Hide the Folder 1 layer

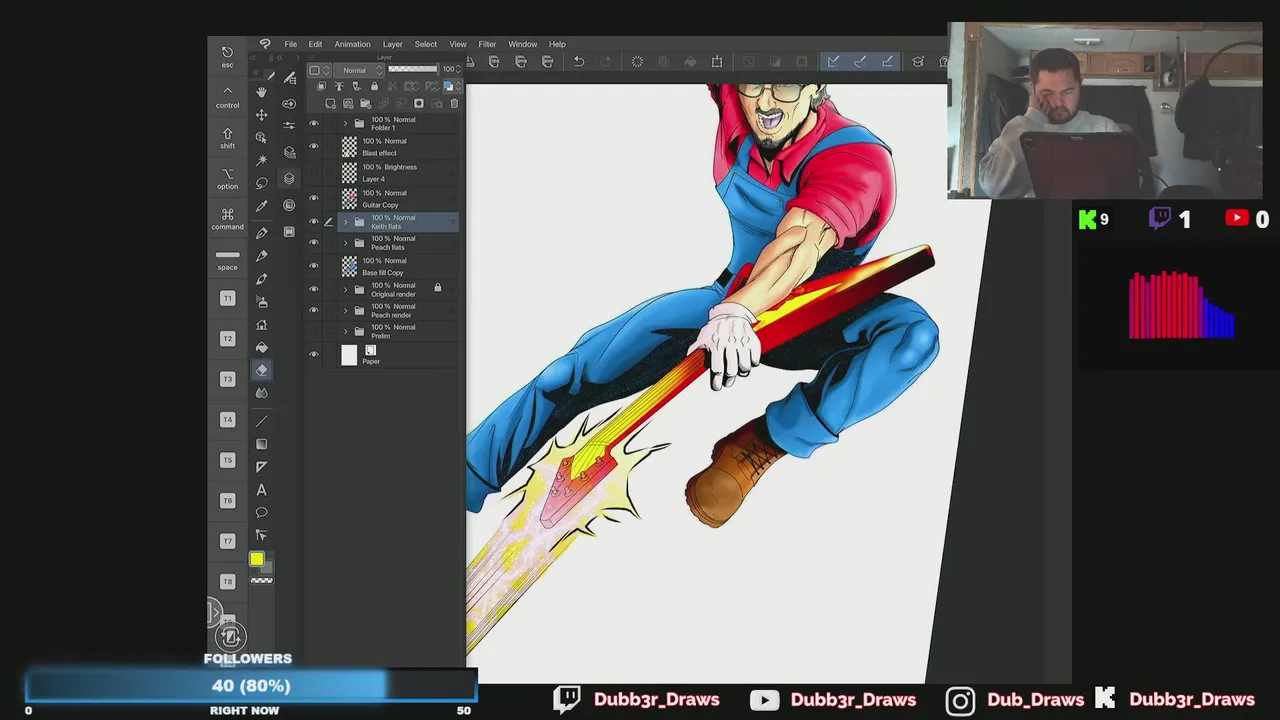pos(314,124)
